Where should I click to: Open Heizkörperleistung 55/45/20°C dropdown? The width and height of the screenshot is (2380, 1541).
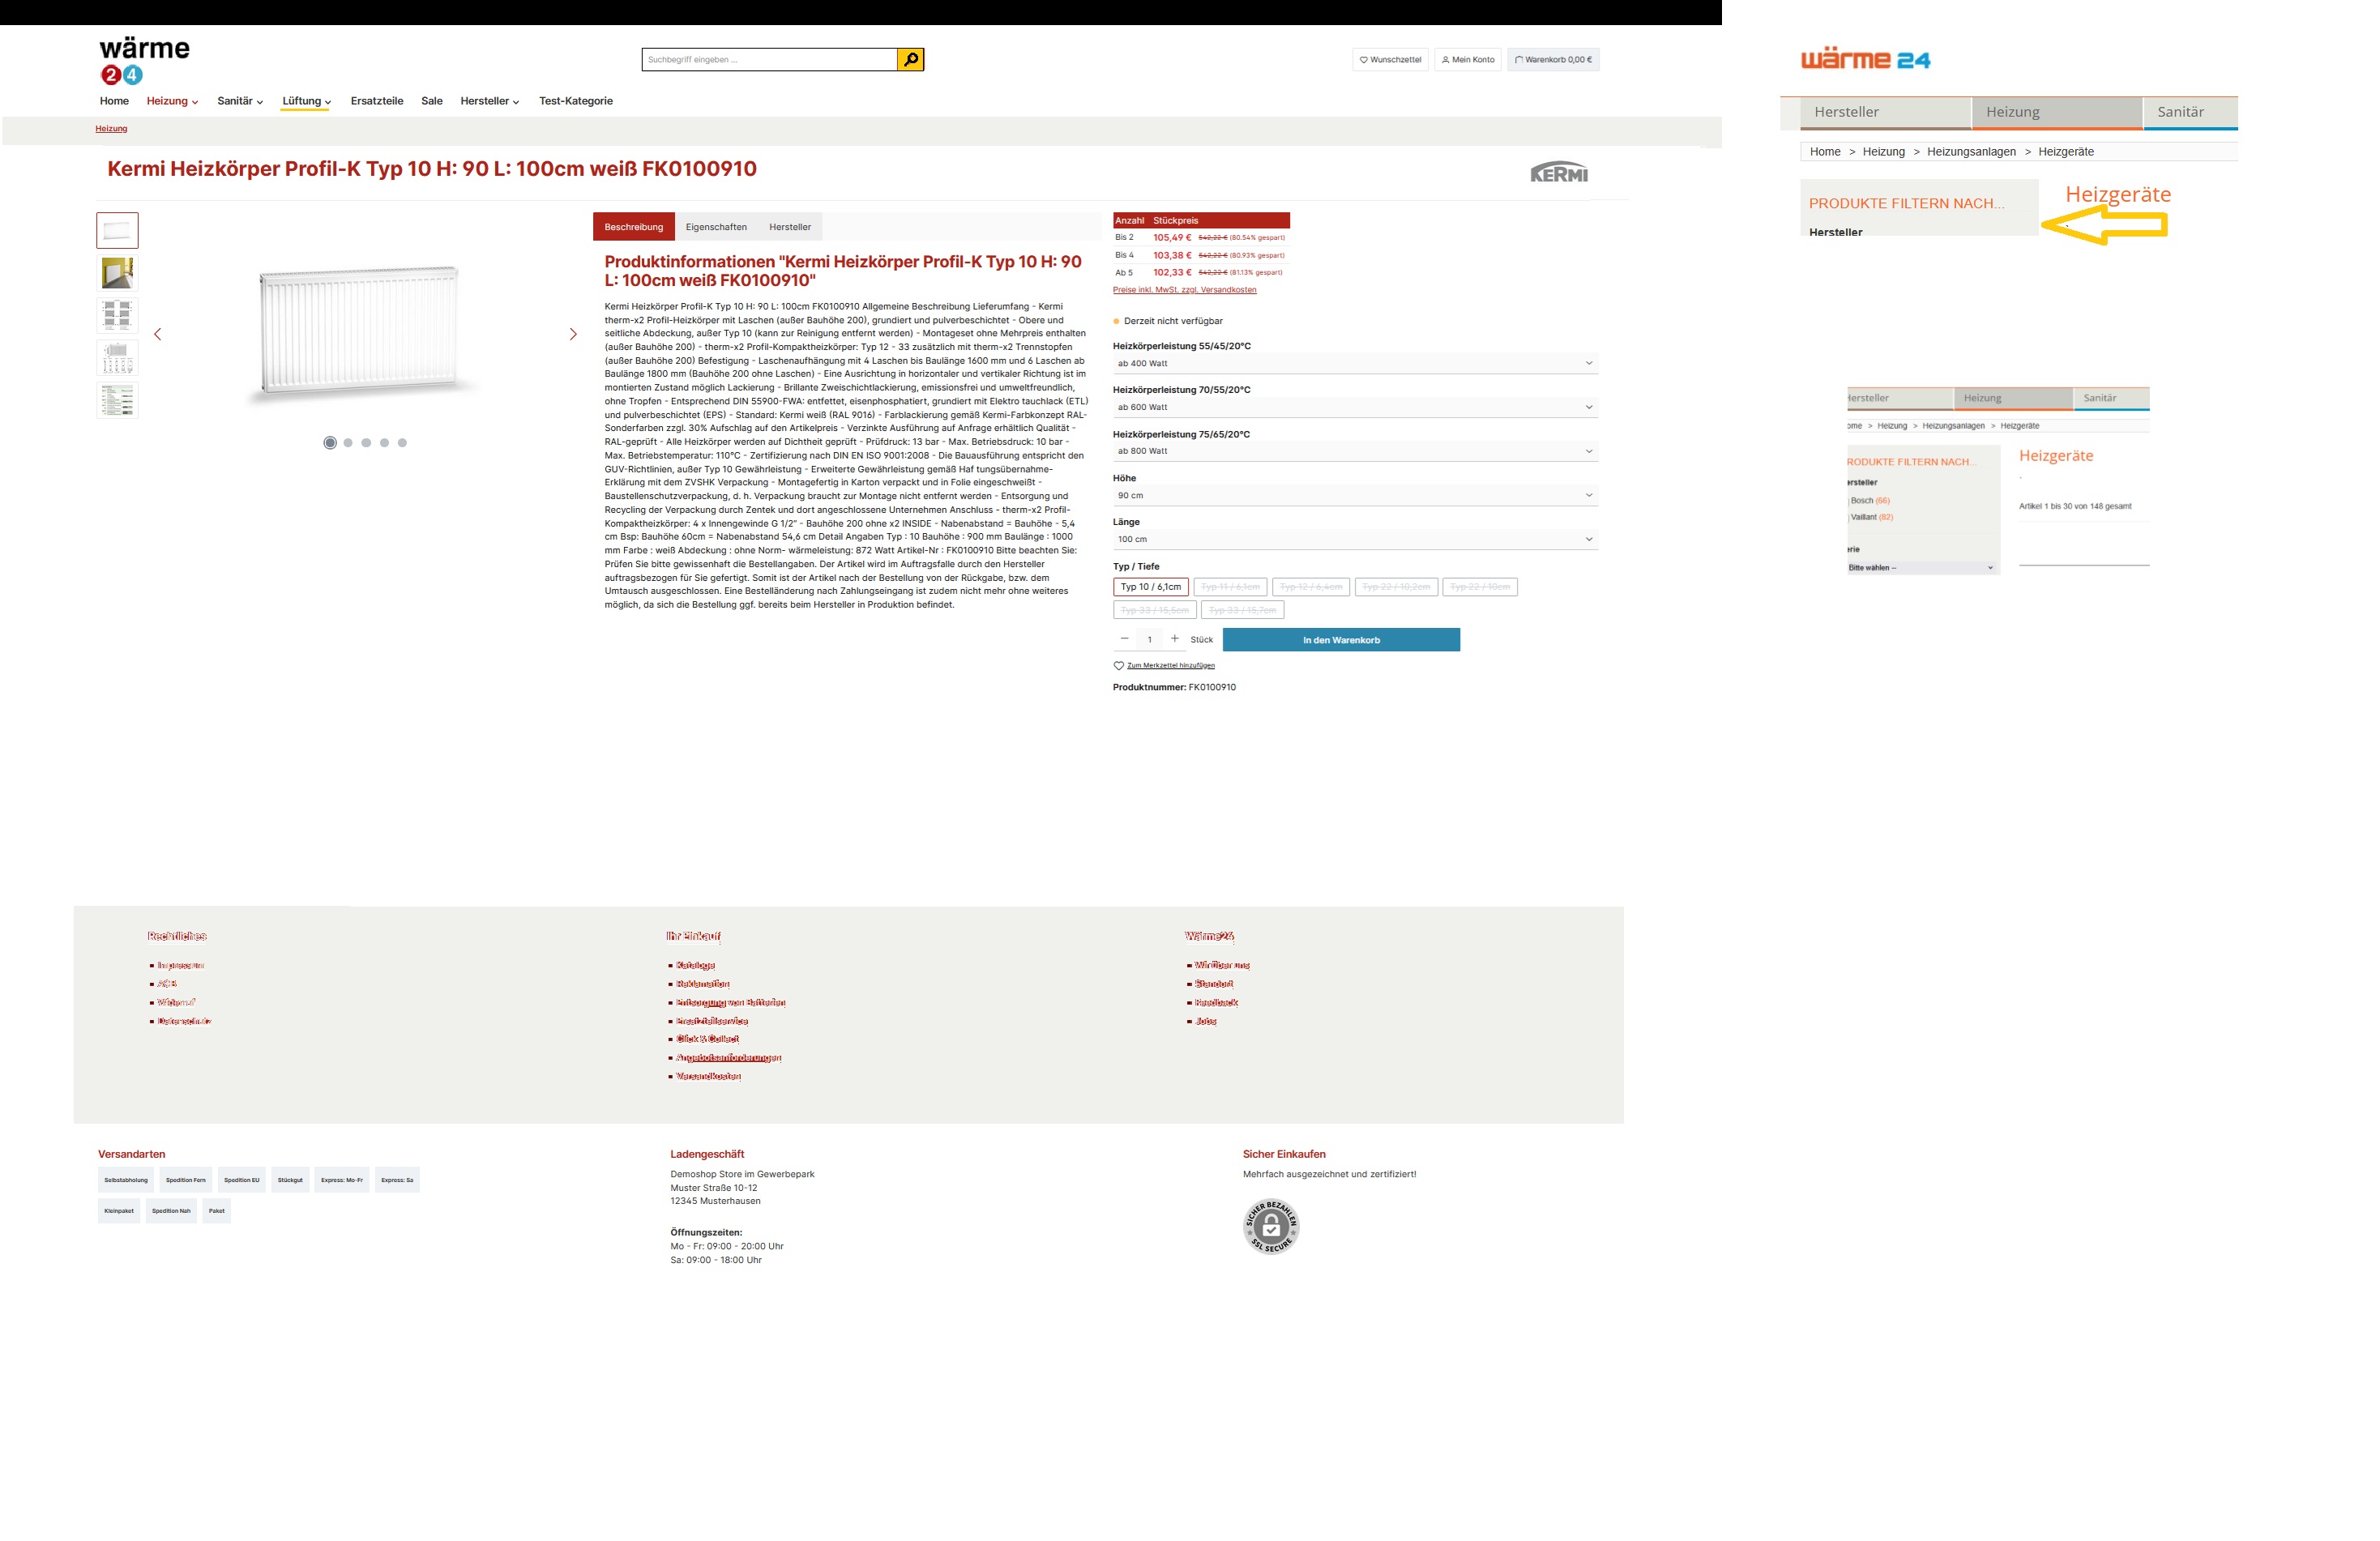[x=1355, y=363]
